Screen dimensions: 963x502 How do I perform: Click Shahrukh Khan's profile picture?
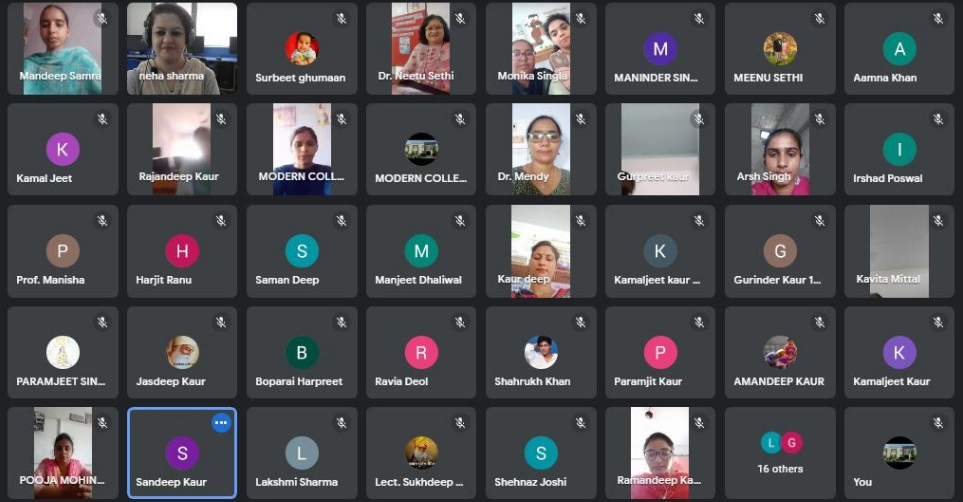(541, 353)
